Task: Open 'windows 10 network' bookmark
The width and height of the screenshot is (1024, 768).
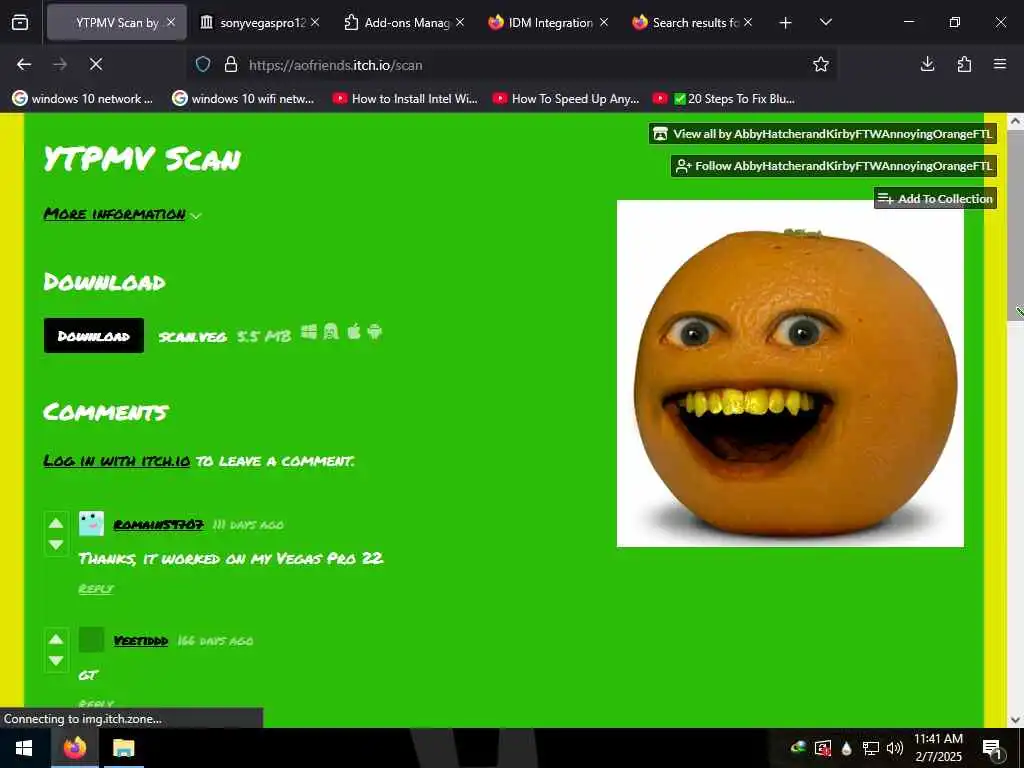Action: [83, 99]
